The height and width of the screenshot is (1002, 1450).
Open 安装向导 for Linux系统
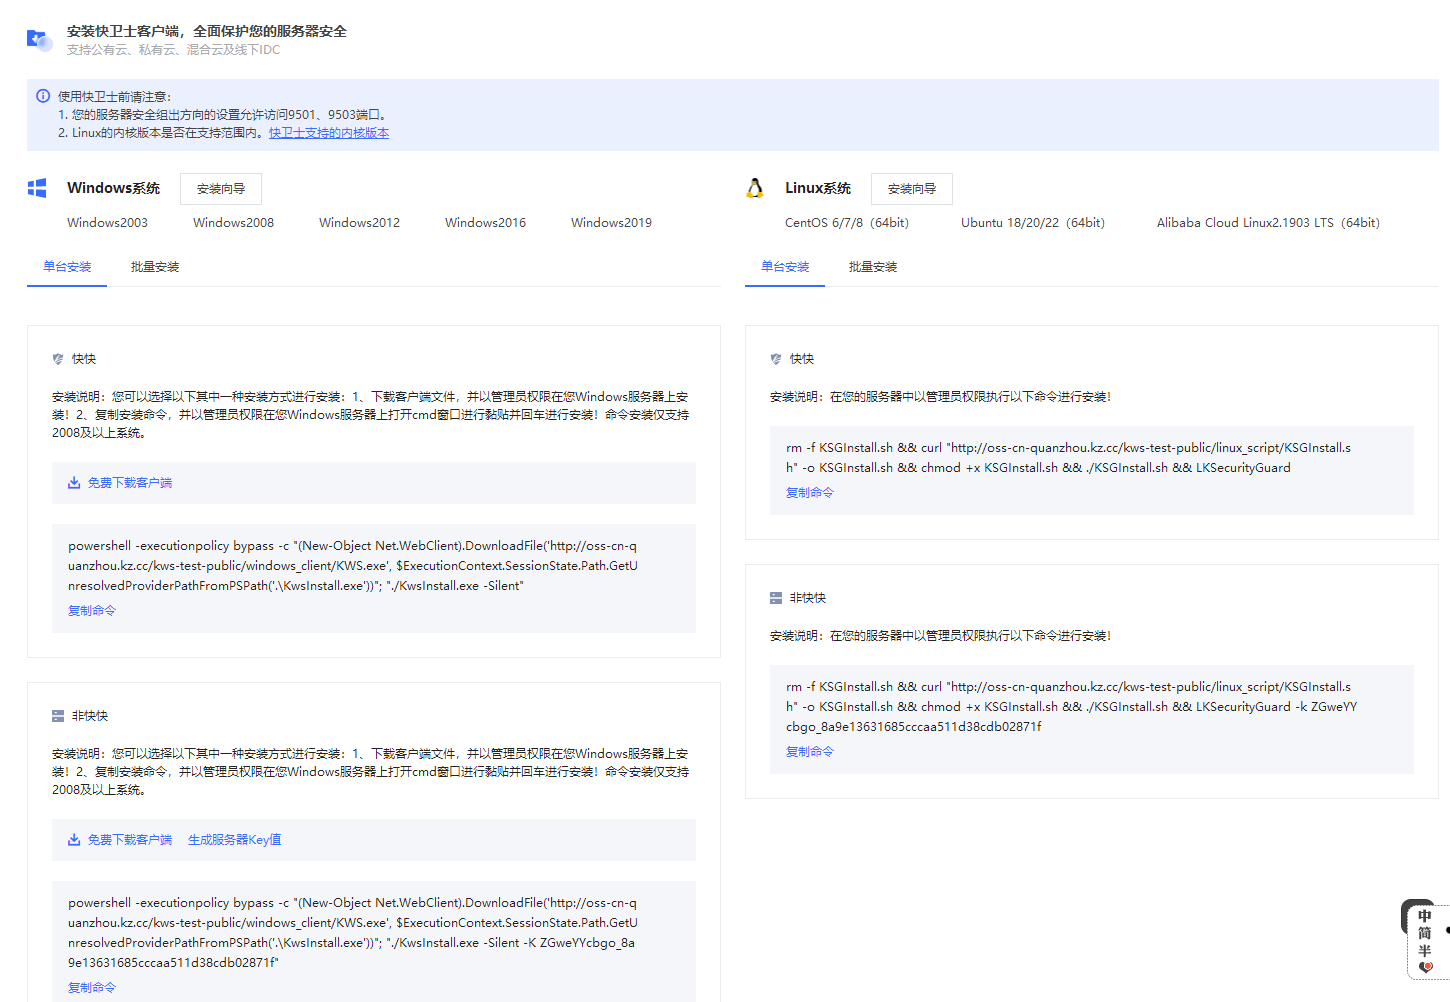911,189
